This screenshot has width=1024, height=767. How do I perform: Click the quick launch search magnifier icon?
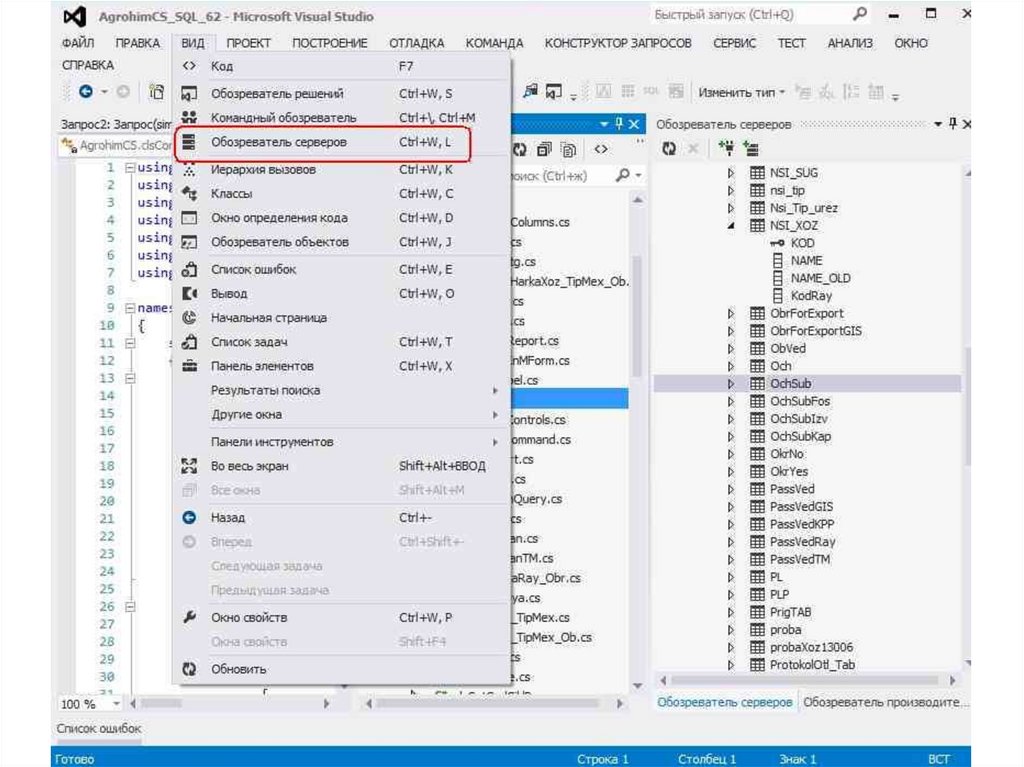pos(859,16)
